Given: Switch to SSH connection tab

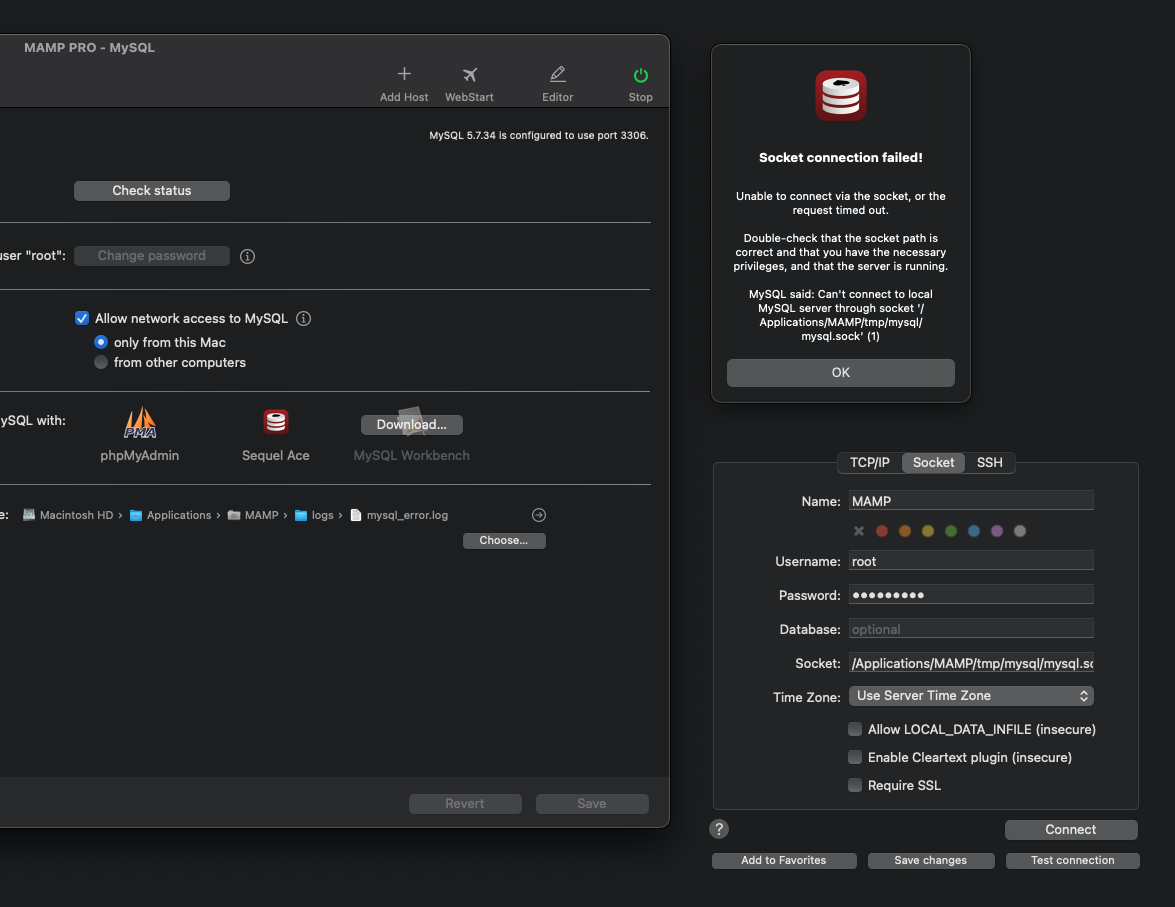Looking at the screenshot, I should (x=990, y=463).
